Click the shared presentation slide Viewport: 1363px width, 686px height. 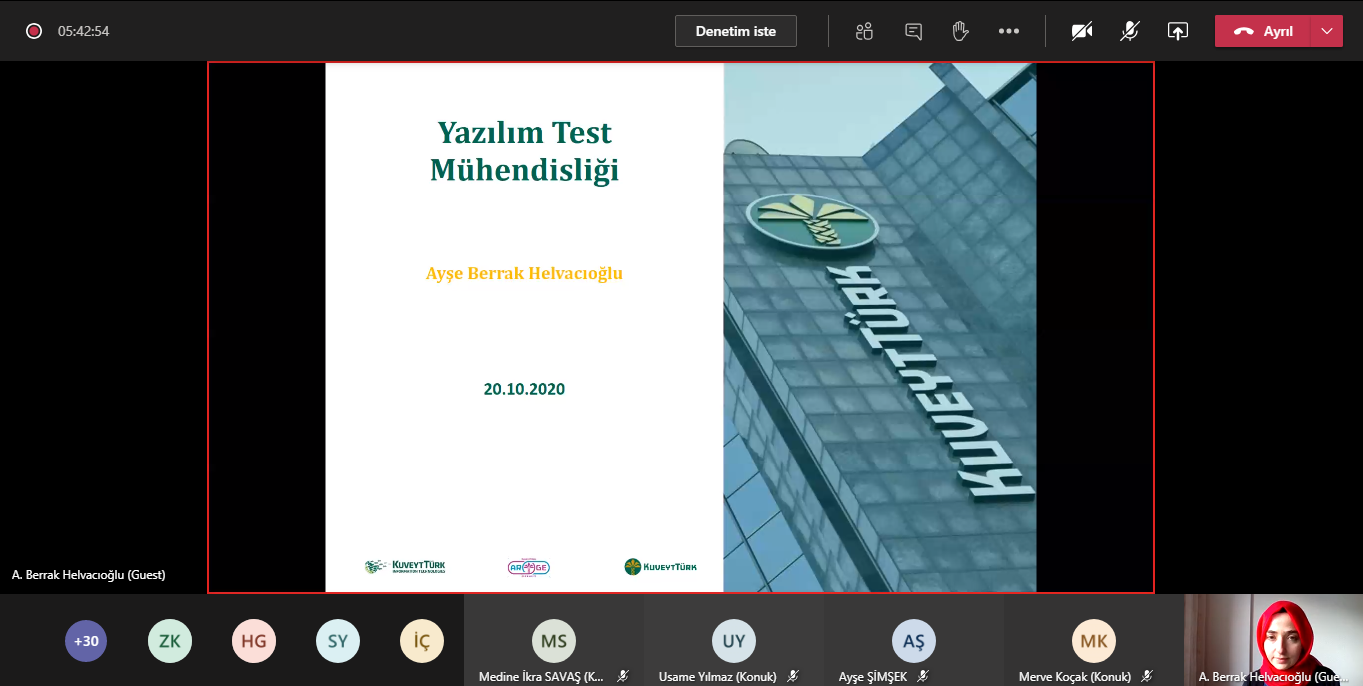(681, 327)
